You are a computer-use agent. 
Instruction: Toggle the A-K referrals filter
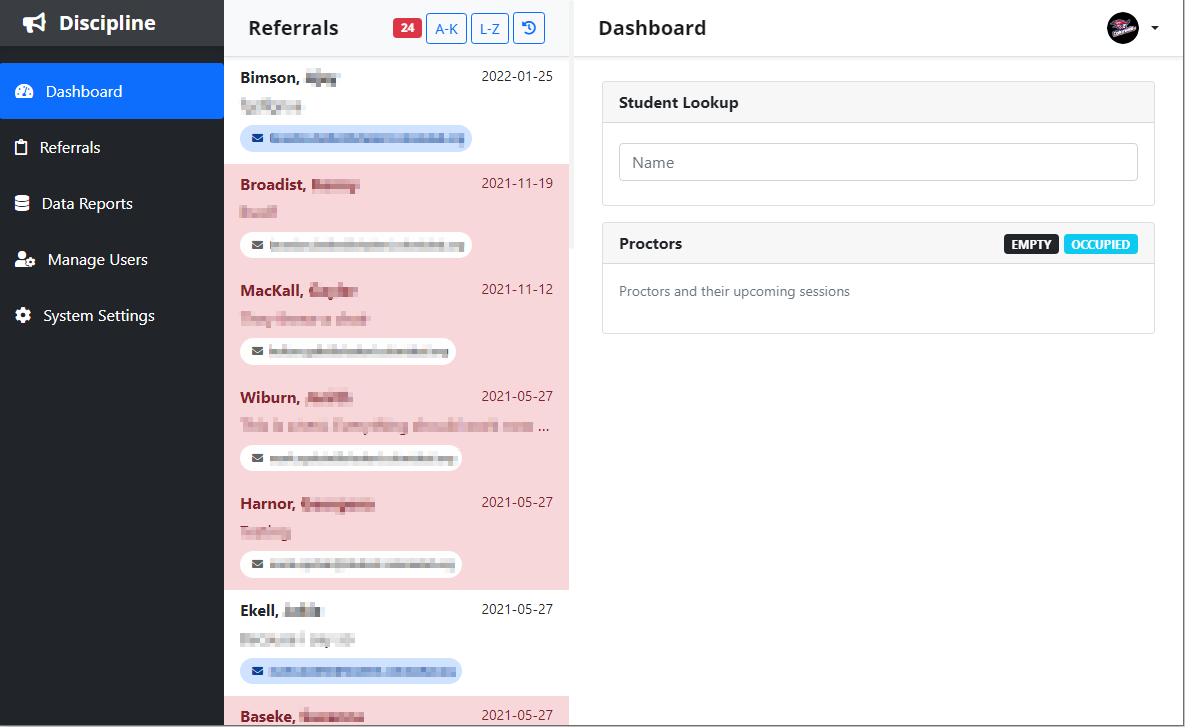tap(446, 29)
